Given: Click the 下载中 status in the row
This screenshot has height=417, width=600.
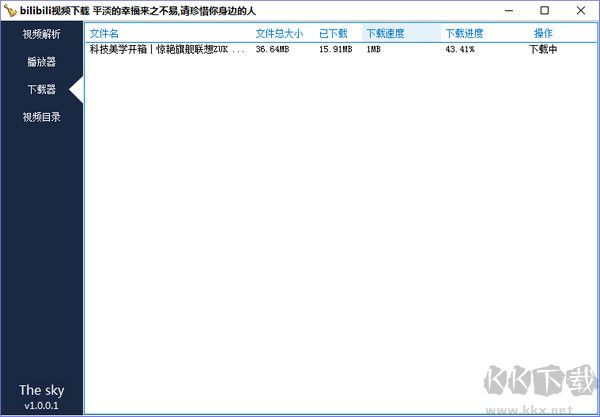Looking at the screenshot, I should coord(543,48).
